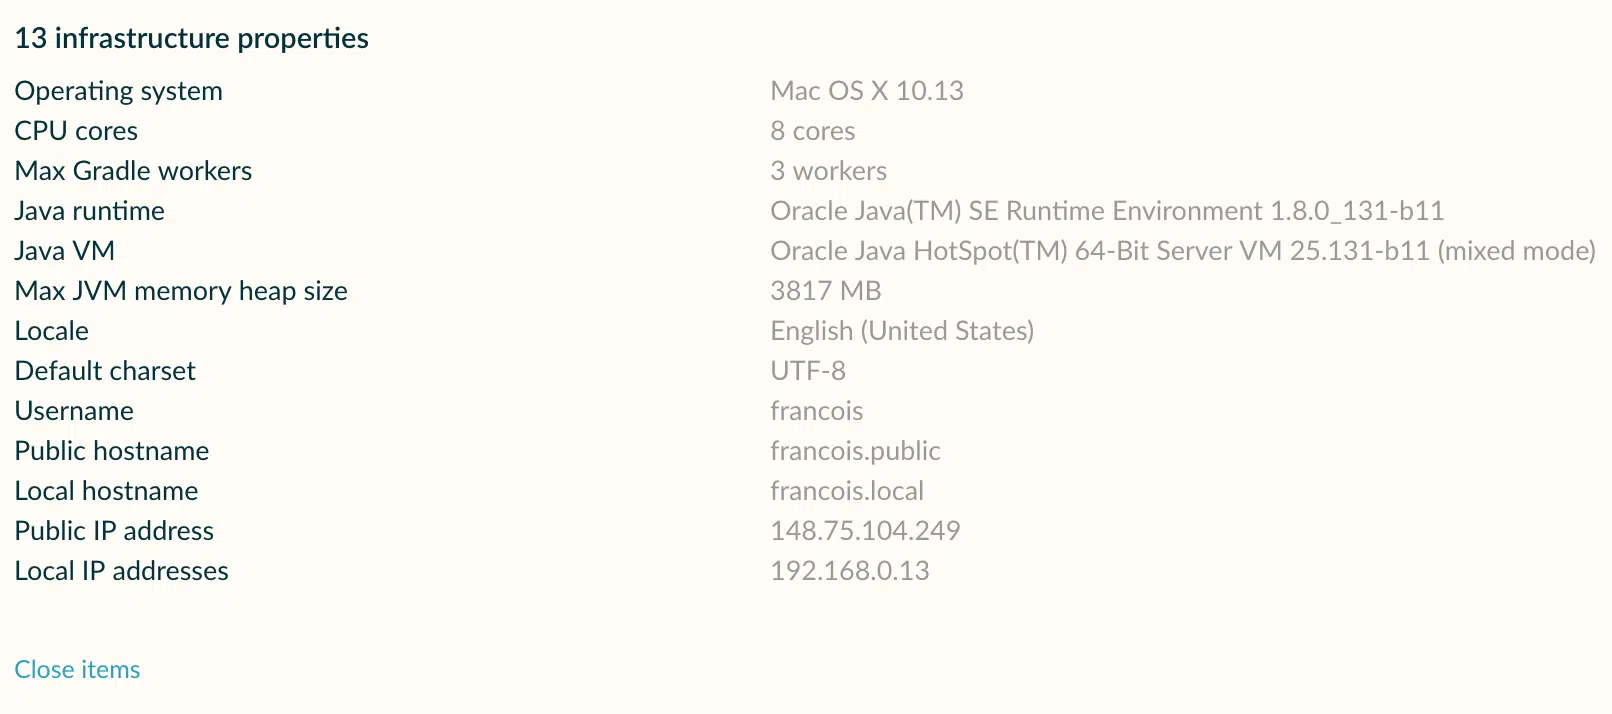Select the HotSpot 64-Bit Server VM value
The width and height of the screenshot is (1612, 714).
[x=1182, y=251]
